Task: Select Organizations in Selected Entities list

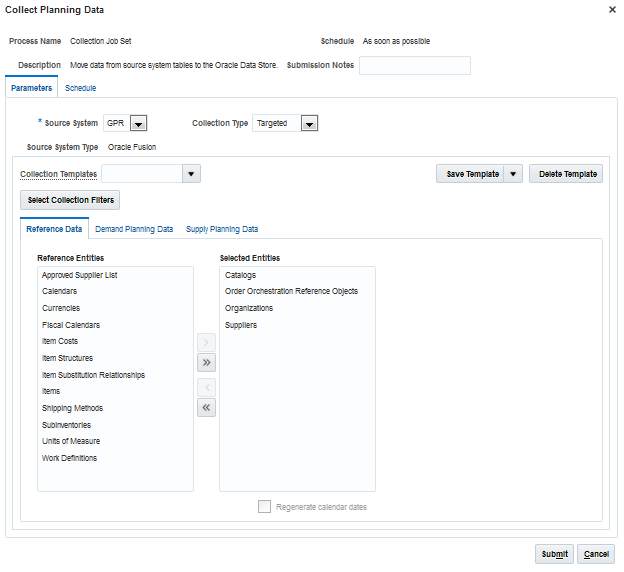Action: coord(249,308)
